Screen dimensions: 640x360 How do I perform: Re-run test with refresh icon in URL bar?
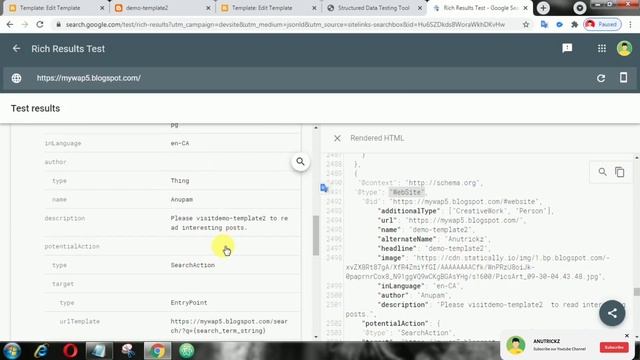pos(601,78)
